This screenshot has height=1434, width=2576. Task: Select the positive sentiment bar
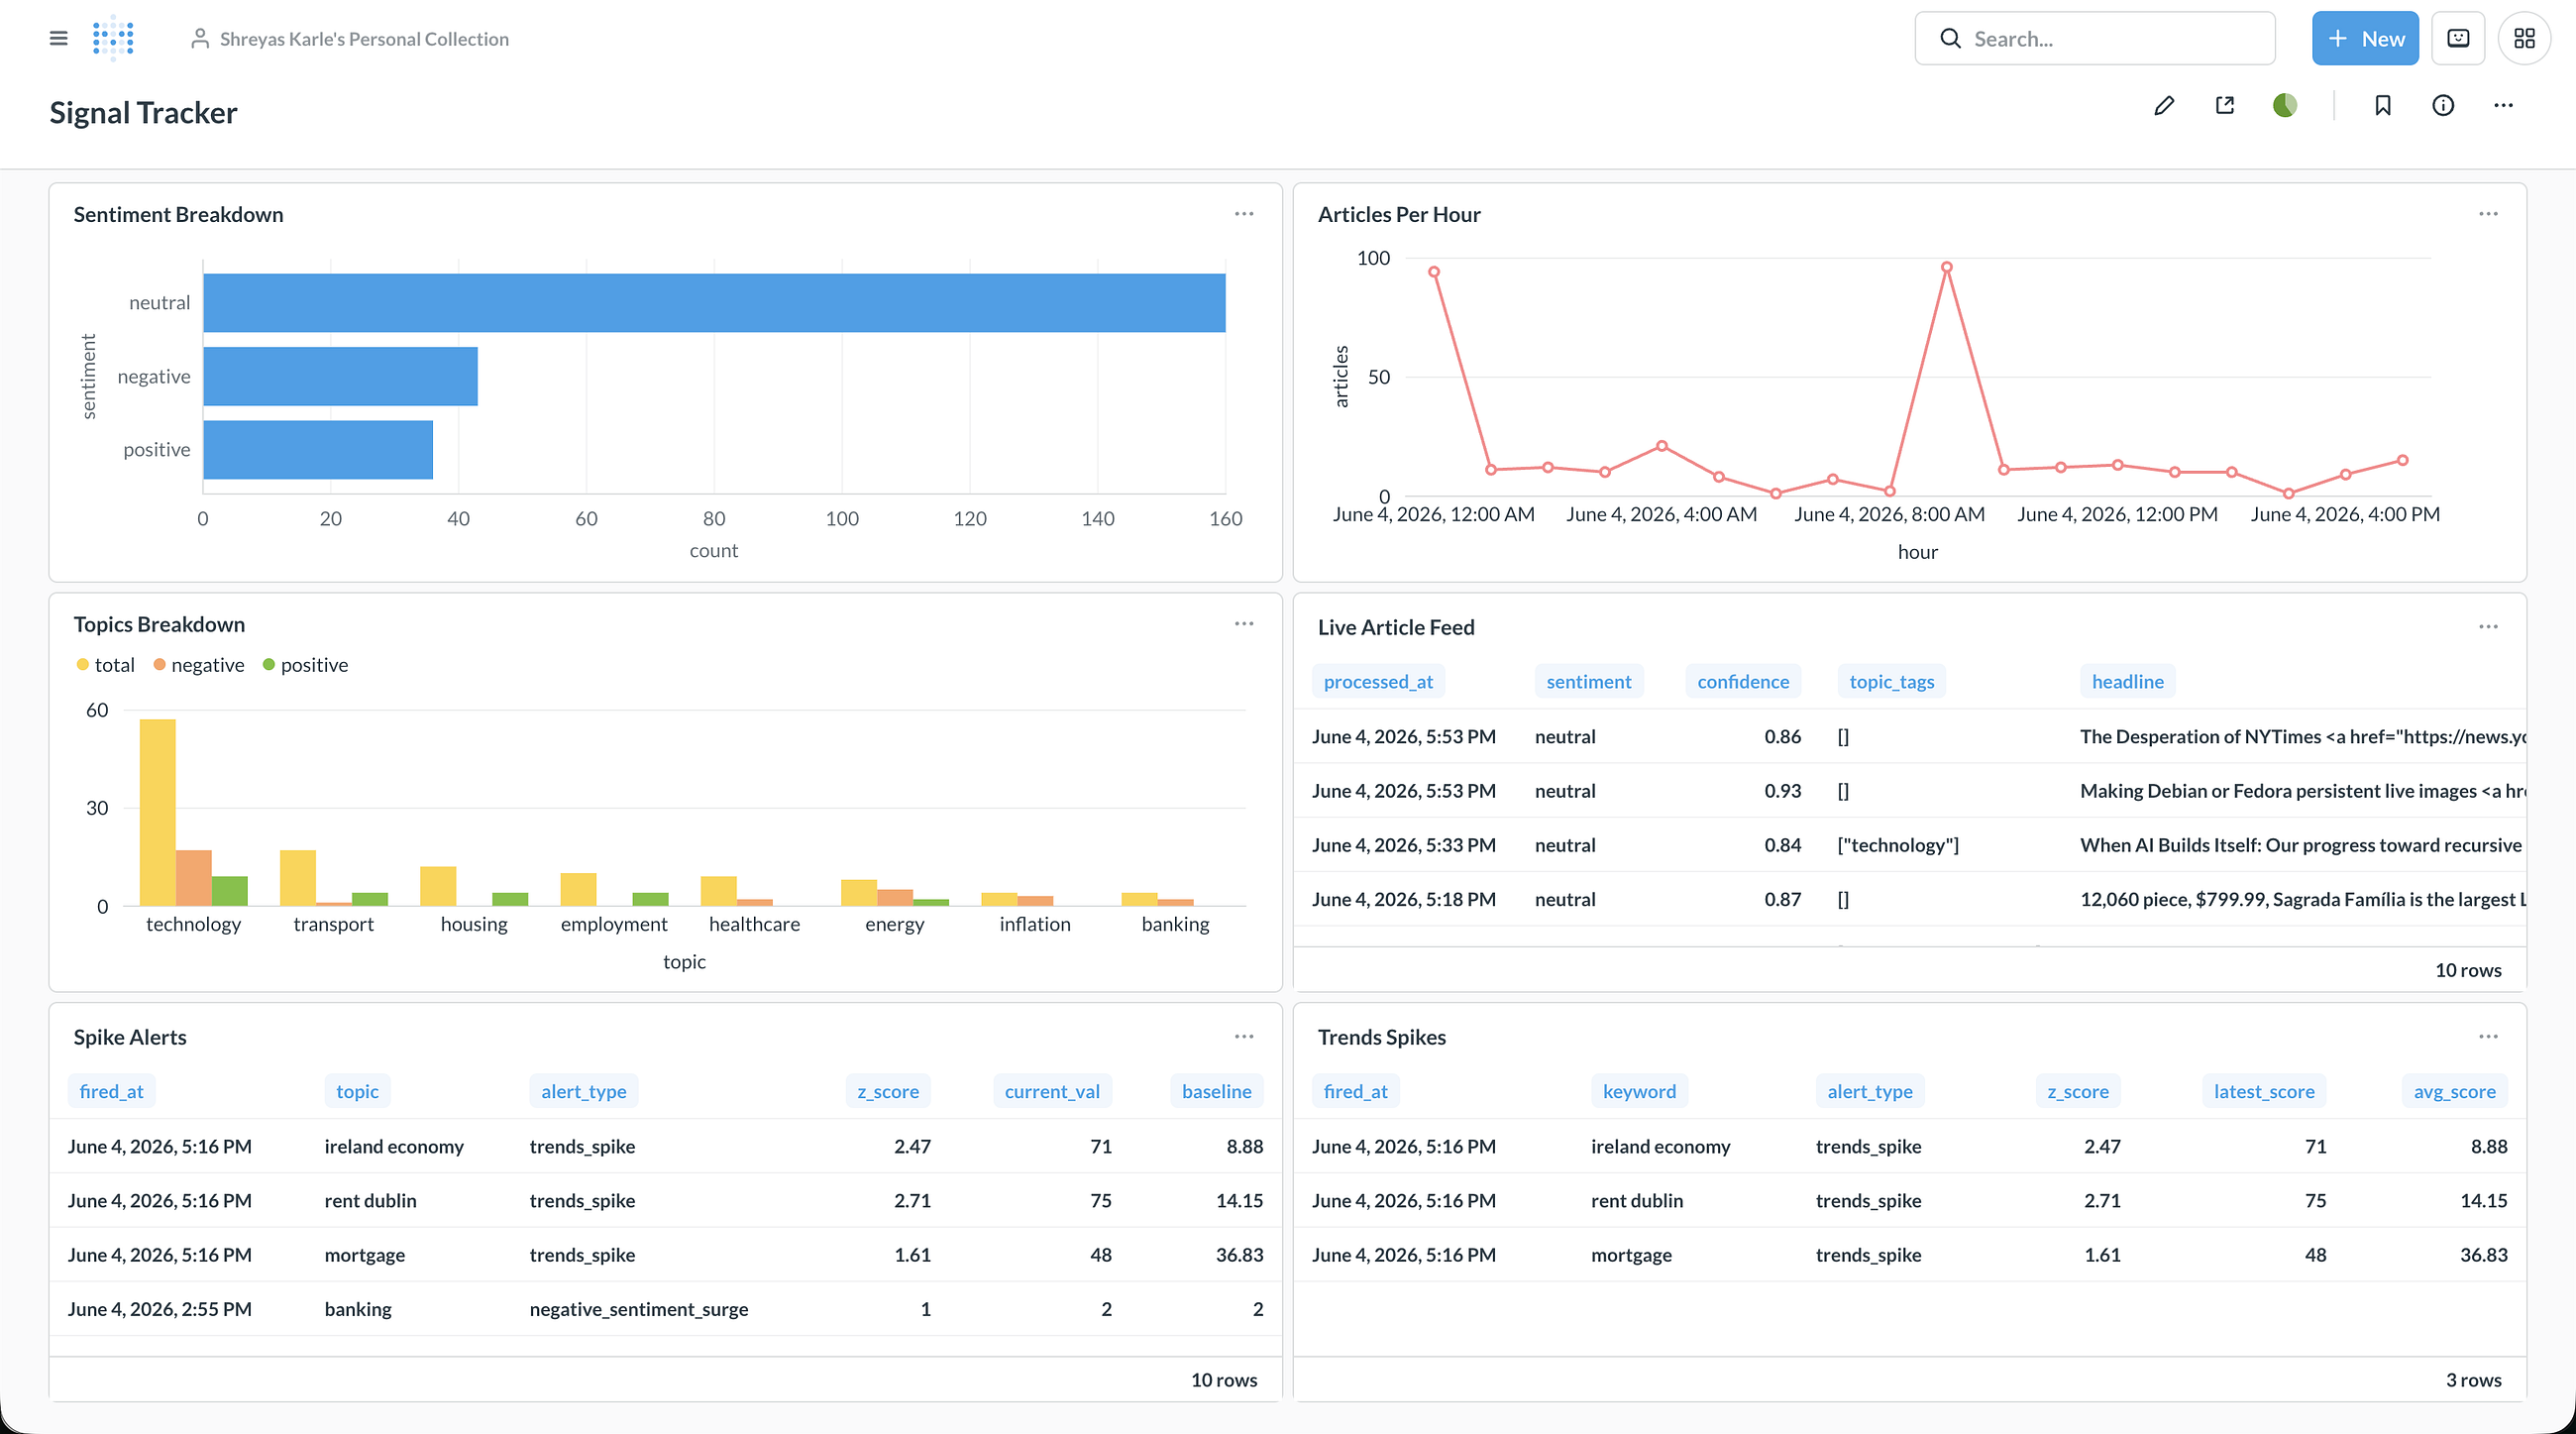[318, 450]
